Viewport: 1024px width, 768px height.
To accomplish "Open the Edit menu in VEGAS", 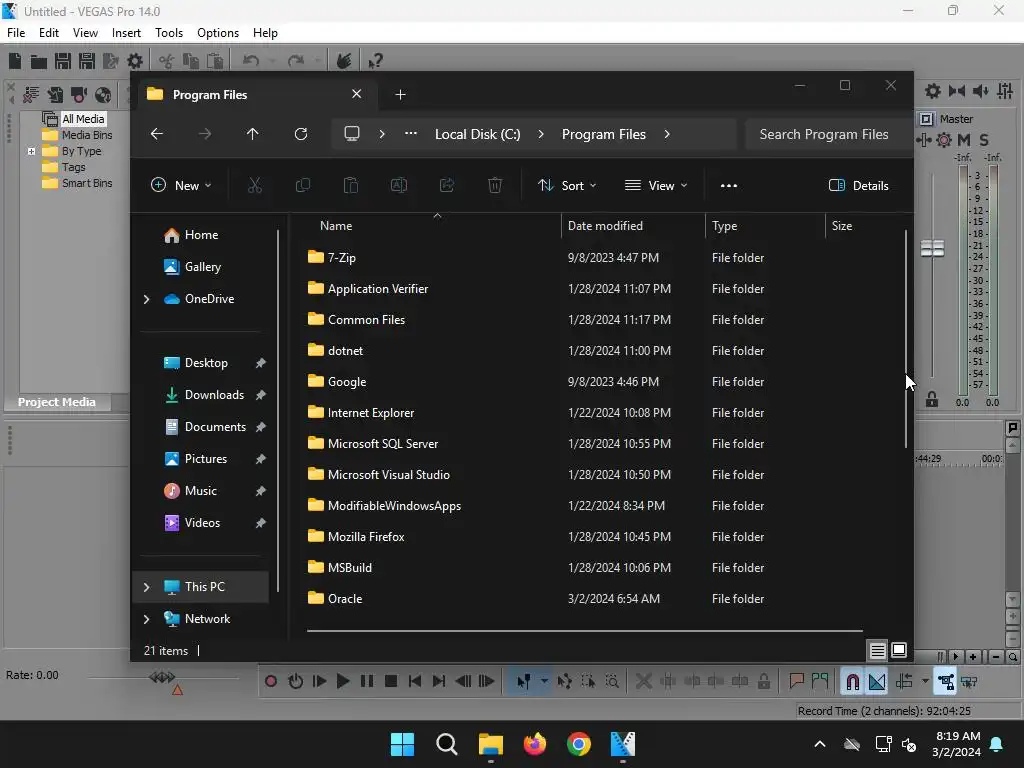I will tap(48, 33).
